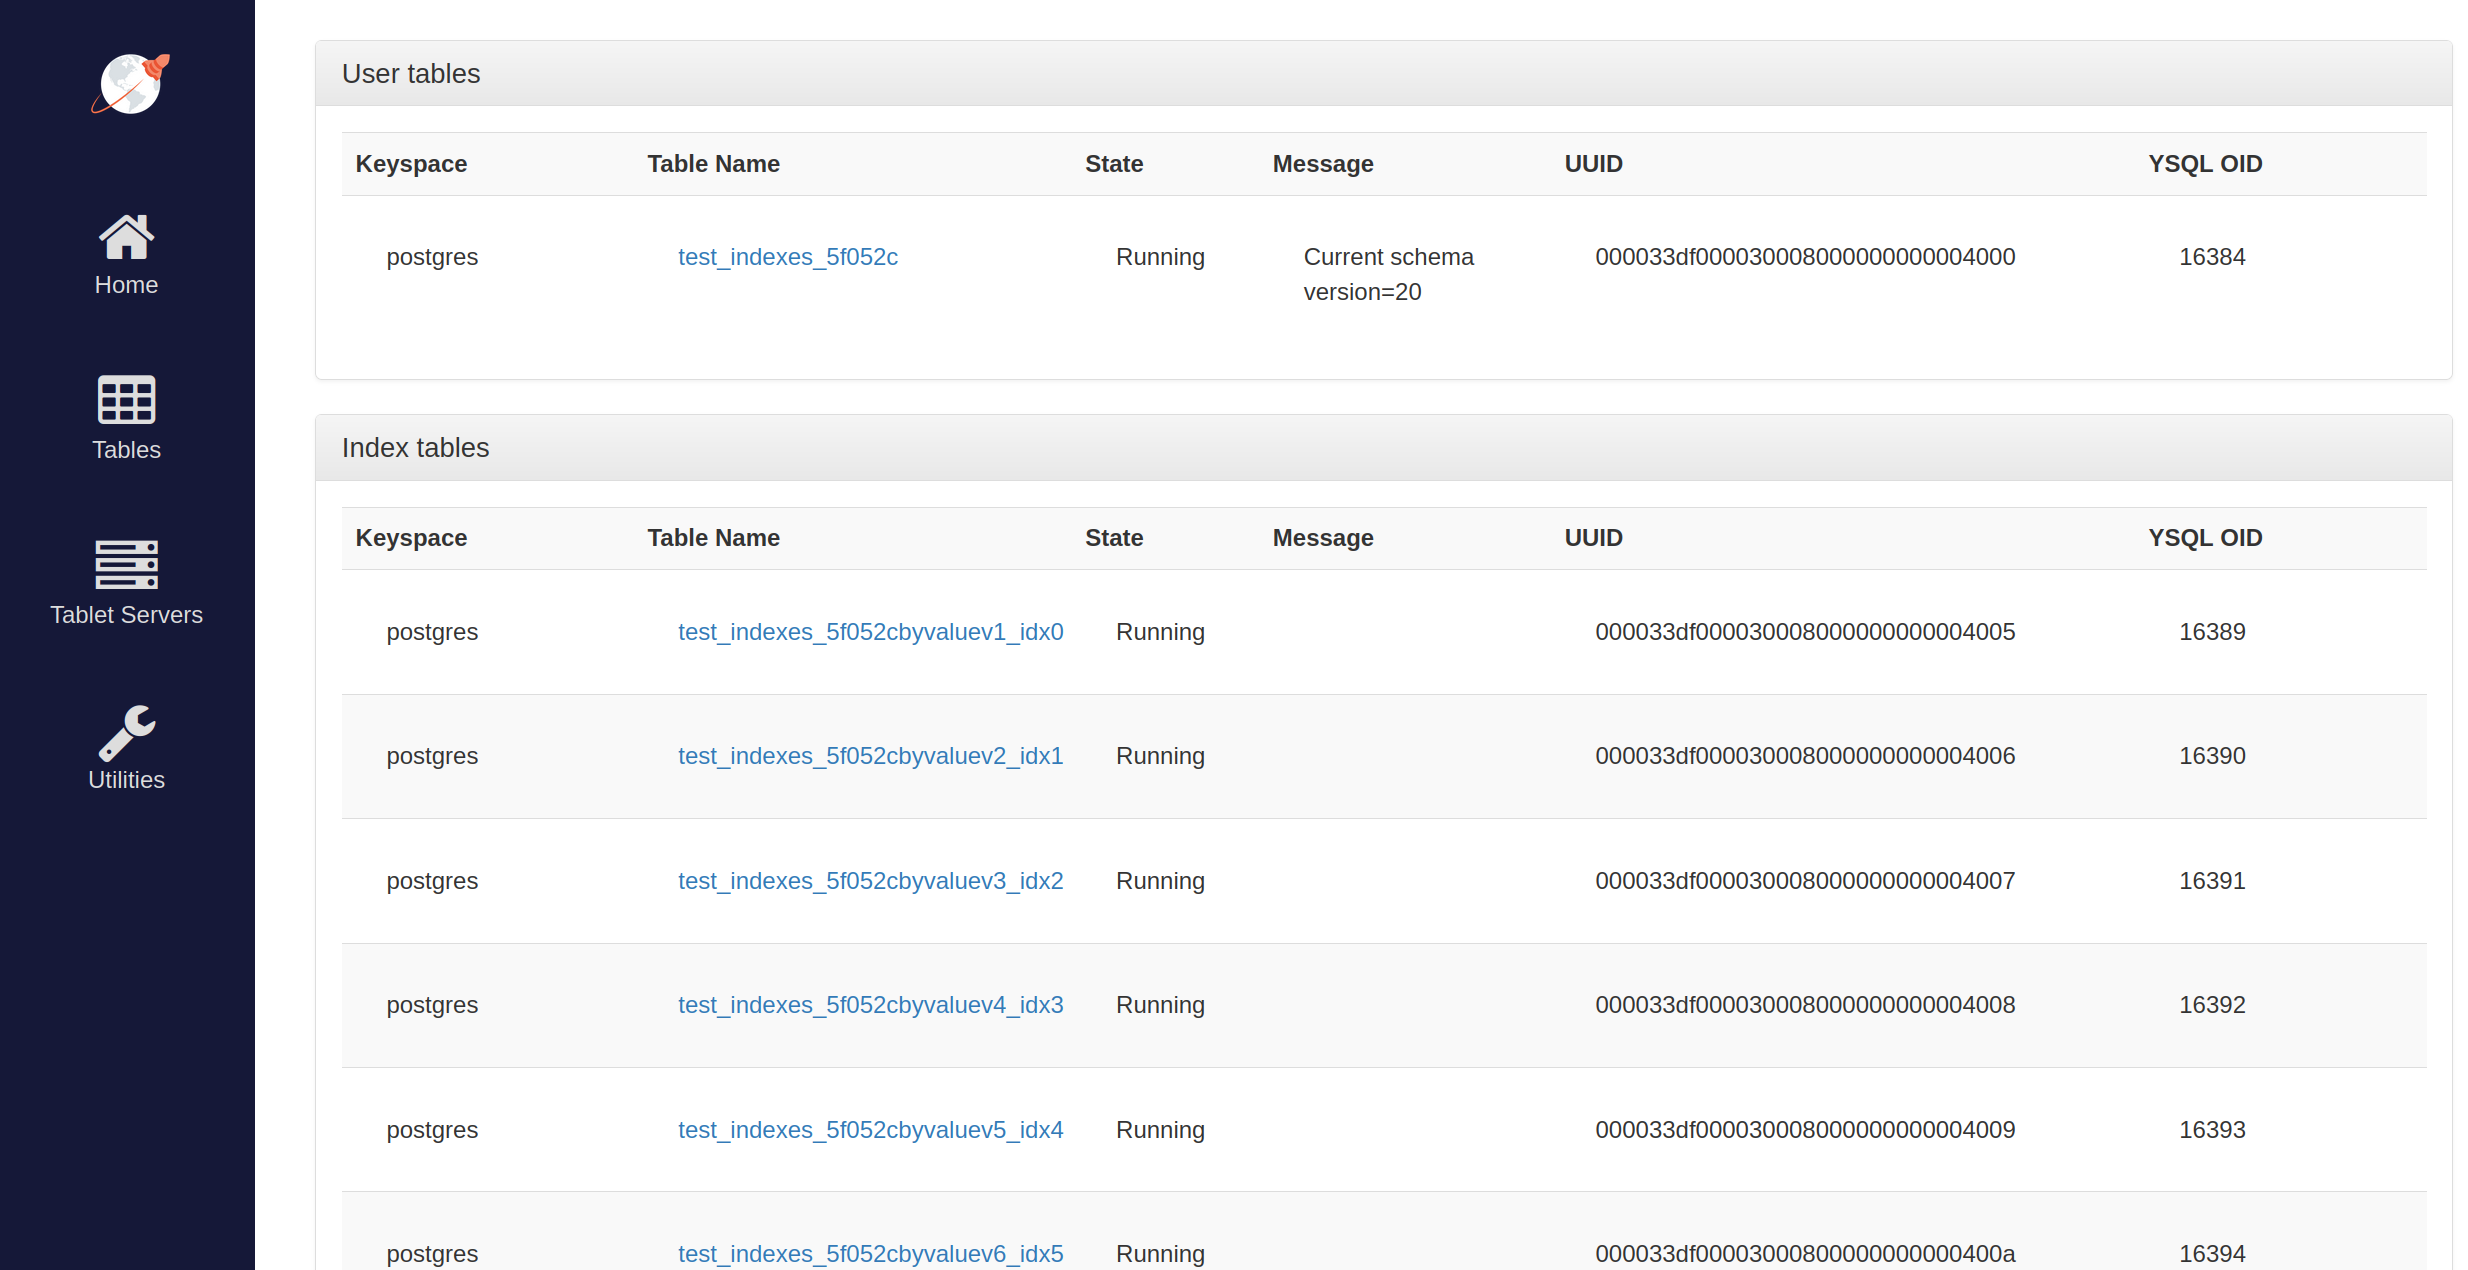The width and height of the screenshot is (2468, 1270).
Task: Click the Tablet Servers stack icon
Action: [x=126, y=564]
